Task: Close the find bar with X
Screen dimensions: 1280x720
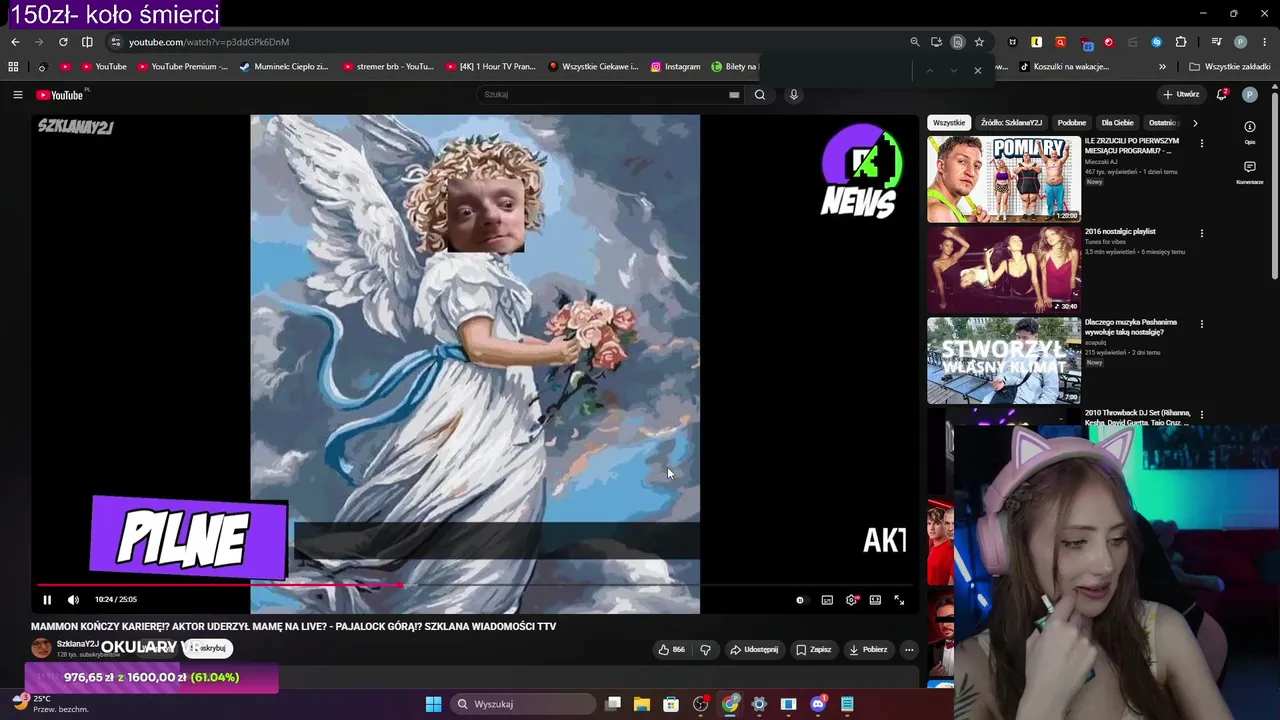Action: point(978,70)
